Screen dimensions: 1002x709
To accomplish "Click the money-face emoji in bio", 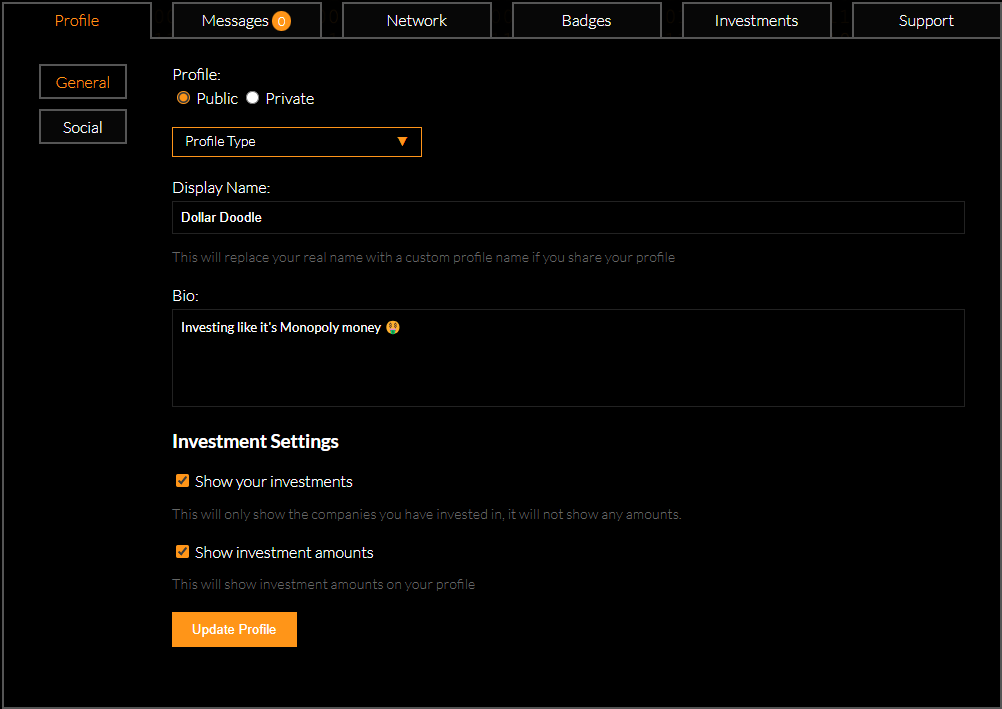I will [393, 327].
